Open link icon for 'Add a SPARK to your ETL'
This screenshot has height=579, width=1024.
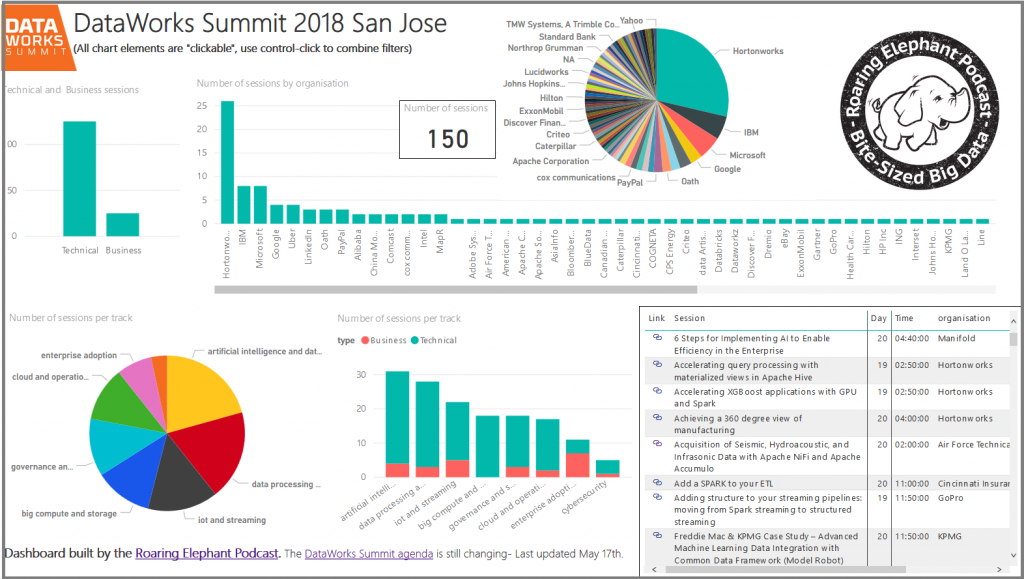pos(657,483)
